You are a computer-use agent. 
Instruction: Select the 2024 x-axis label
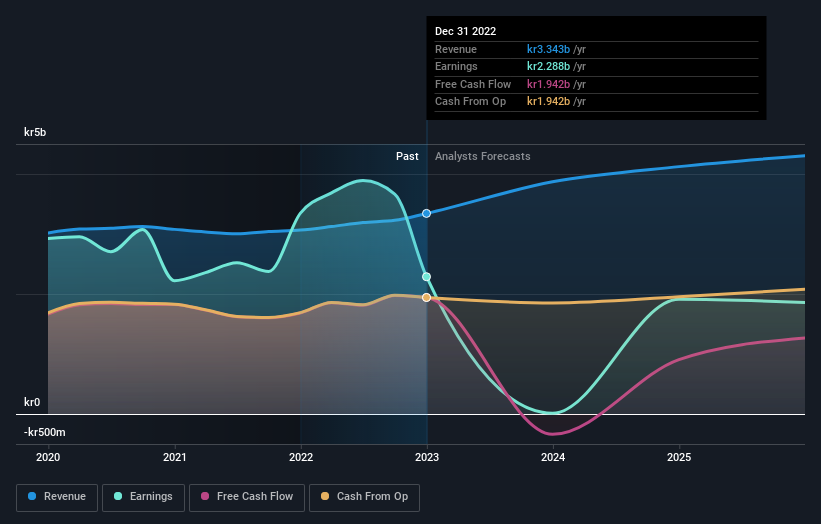[x=553, y=458]
